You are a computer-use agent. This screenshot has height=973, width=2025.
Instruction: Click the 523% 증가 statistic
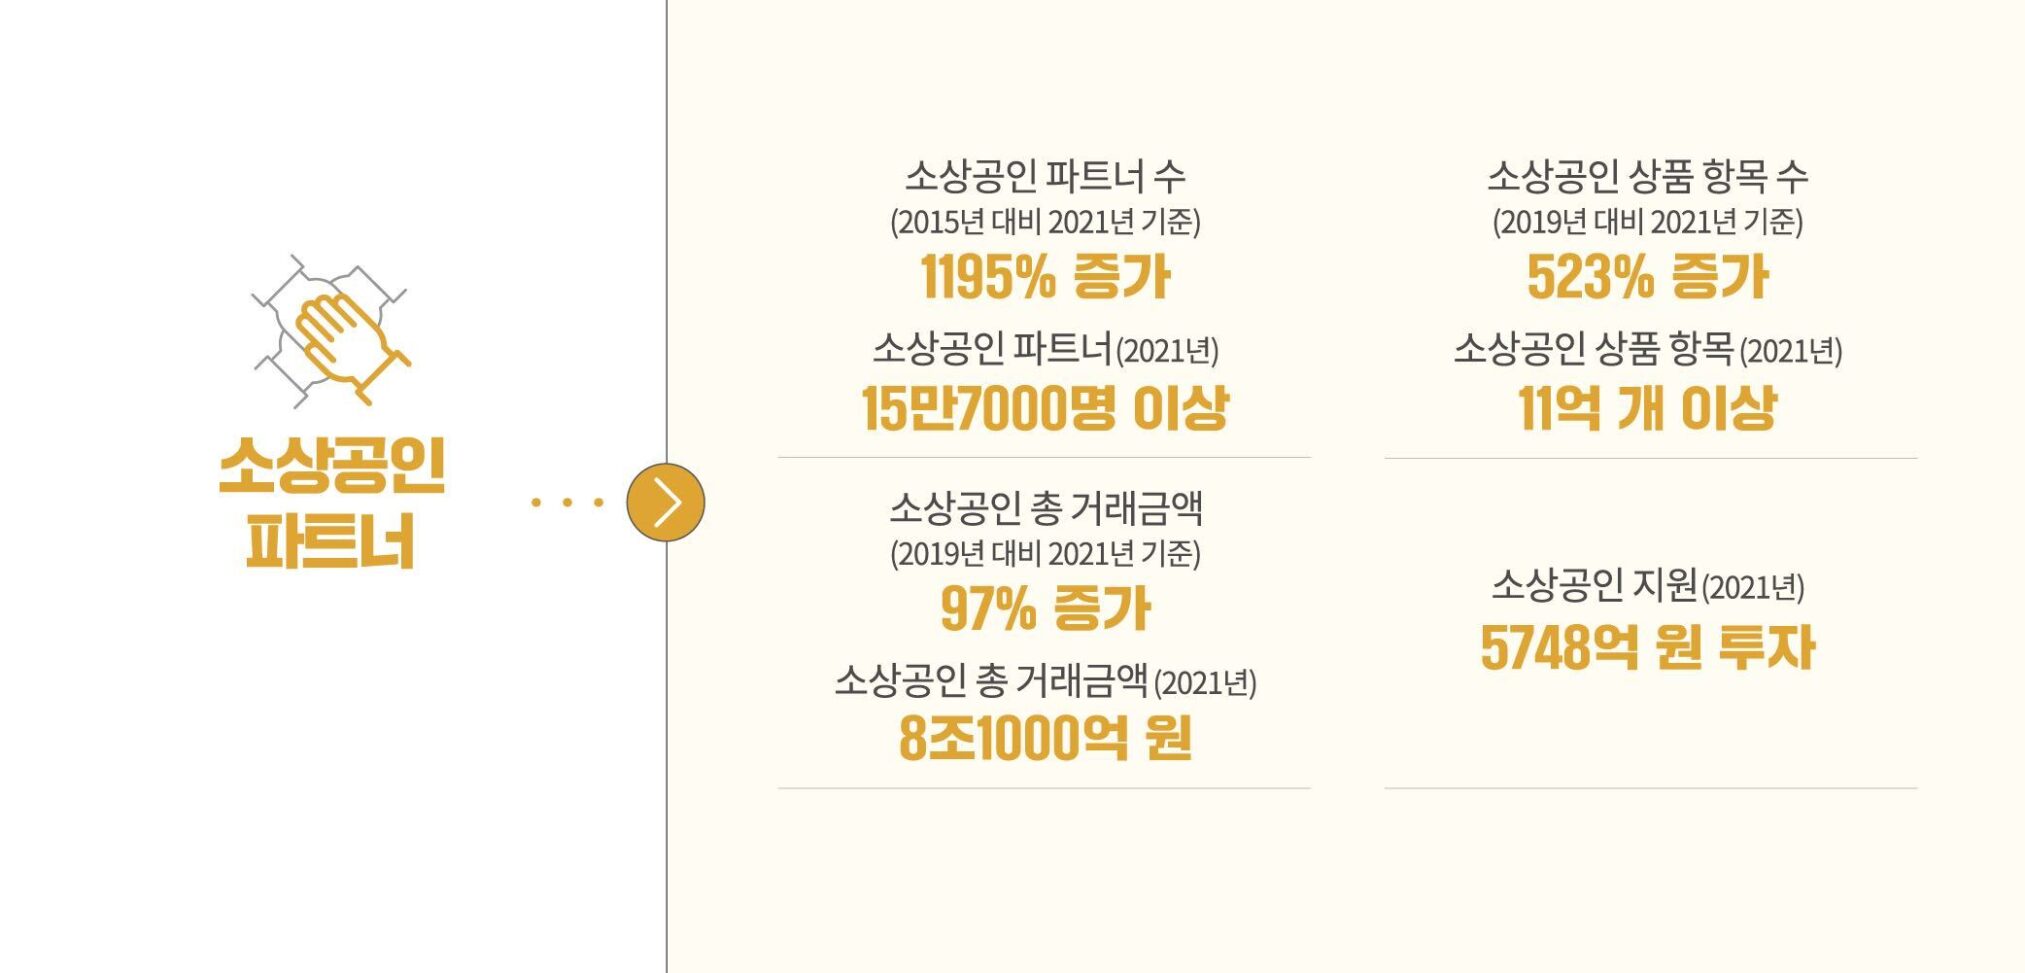1648,277
